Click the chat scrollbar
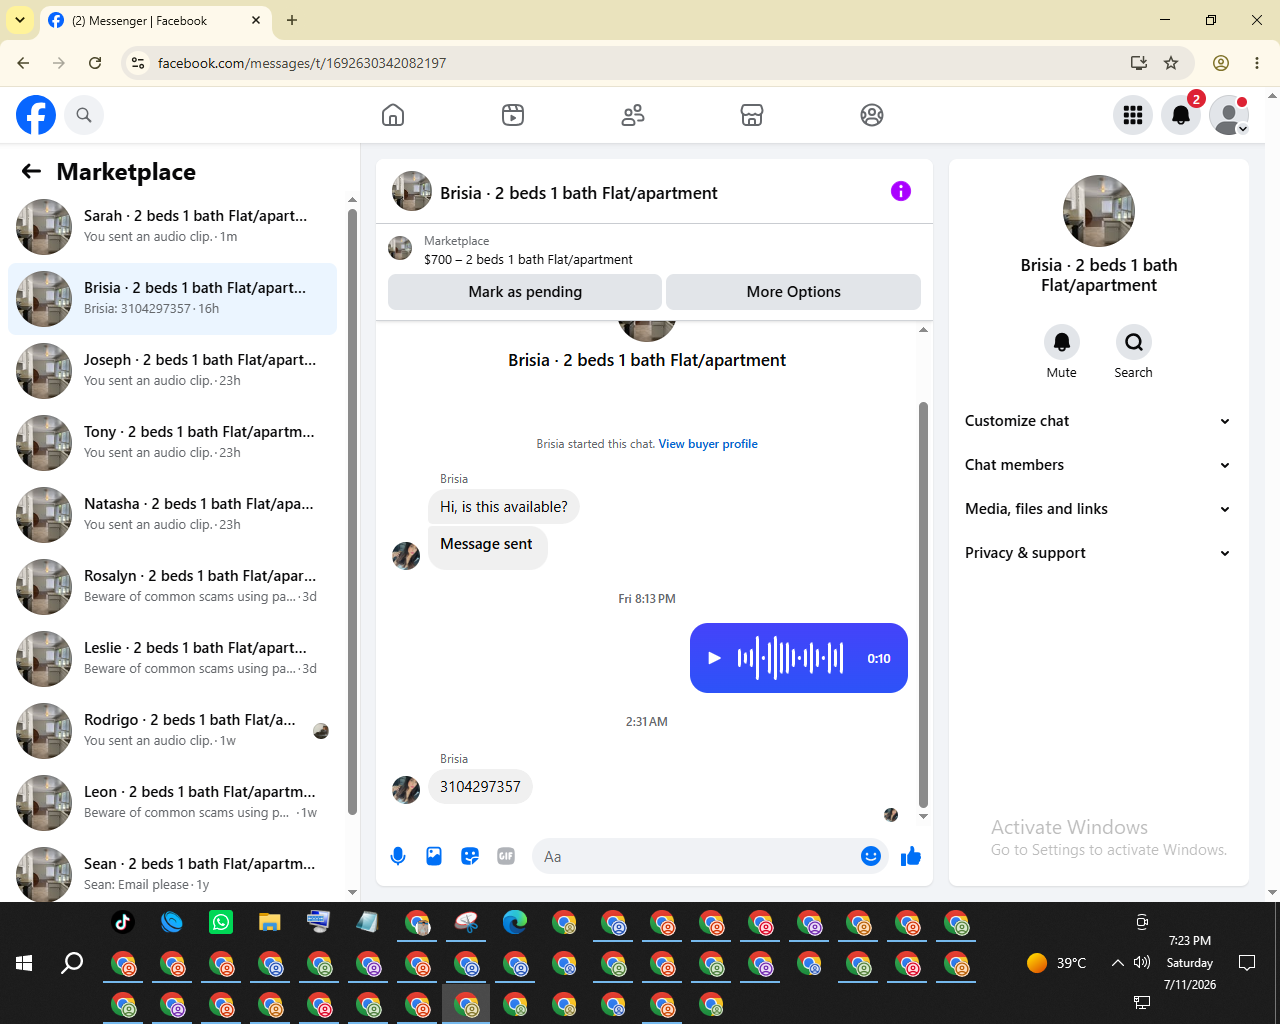 [923, 604]
